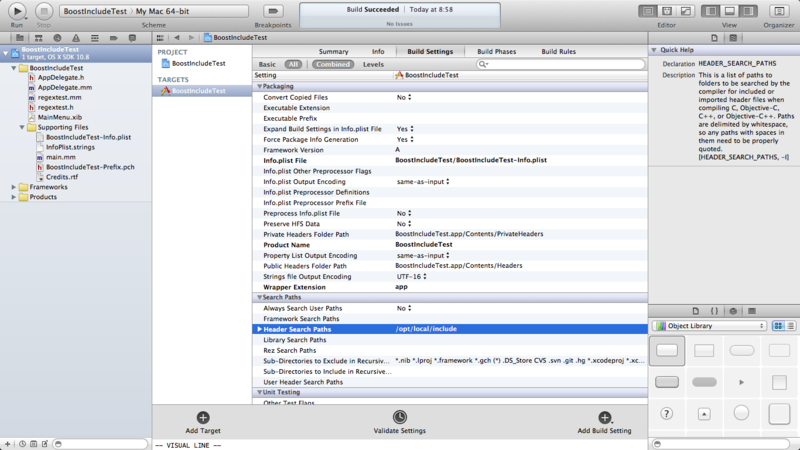Show the Search navigator

[x=57, y=38]
